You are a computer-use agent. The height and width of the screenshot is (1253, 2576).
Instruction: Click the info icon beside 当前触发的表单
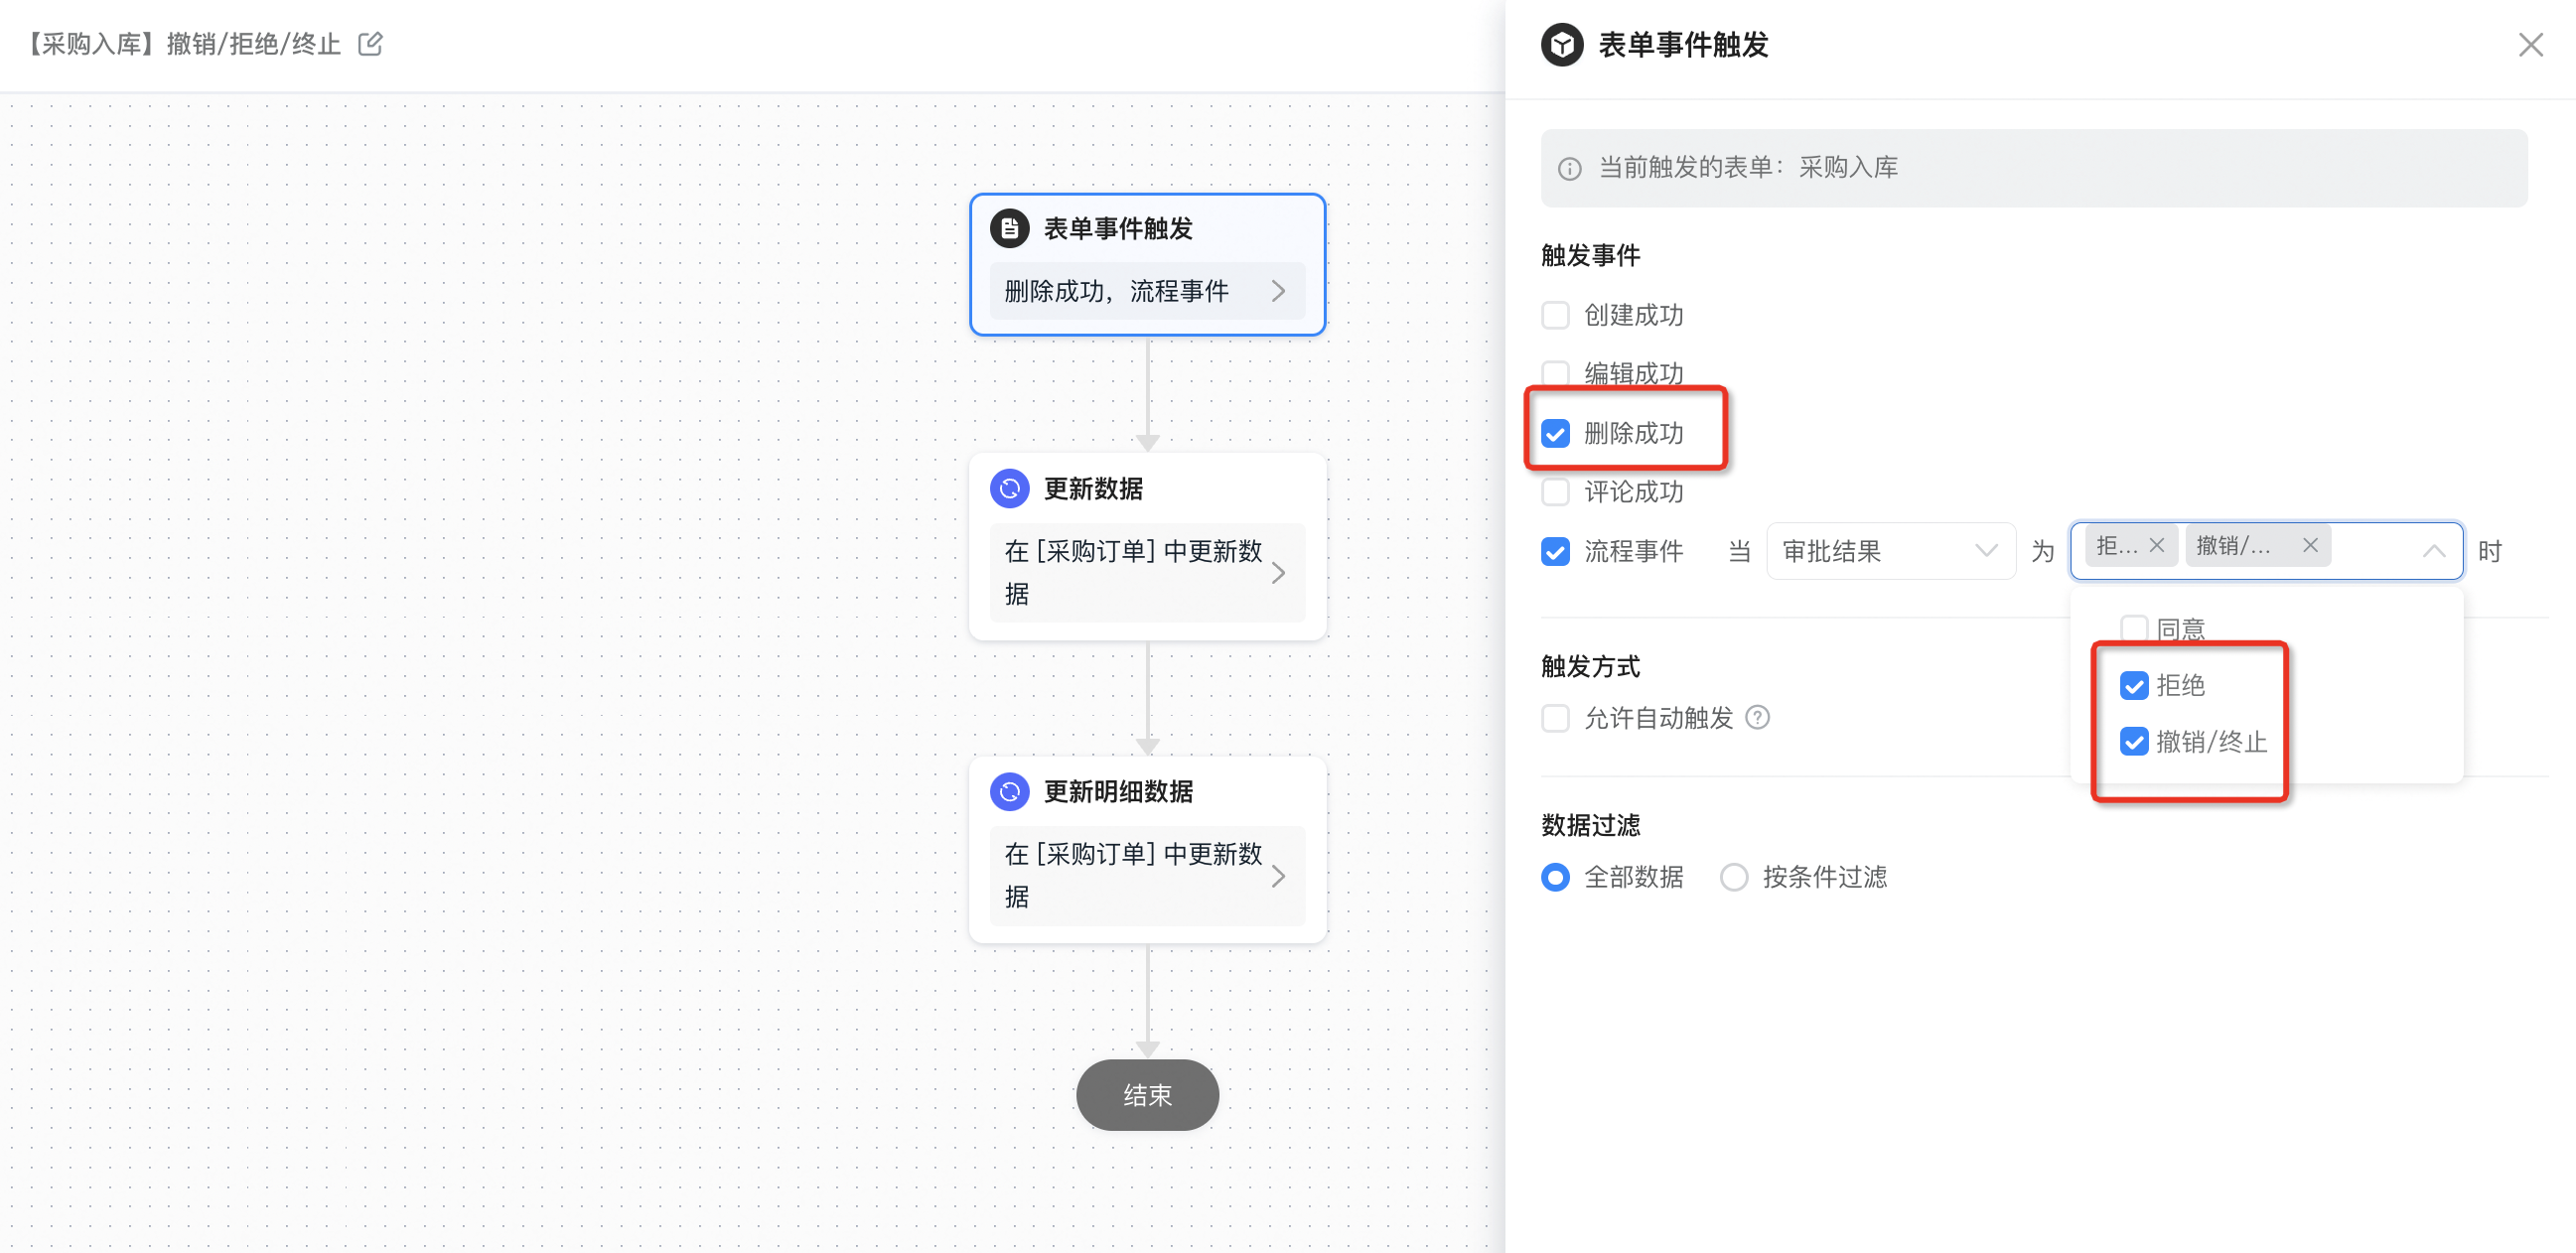1569,168
